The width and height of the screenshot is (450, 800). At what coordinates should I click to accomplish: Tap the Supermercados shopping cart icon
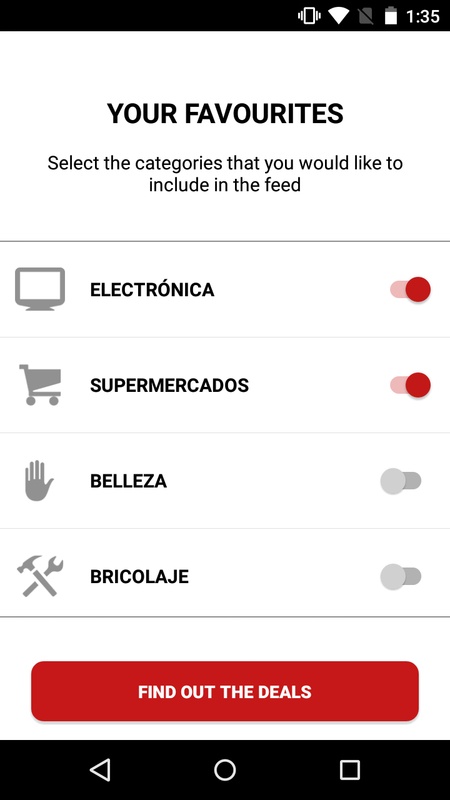point(40,385)
